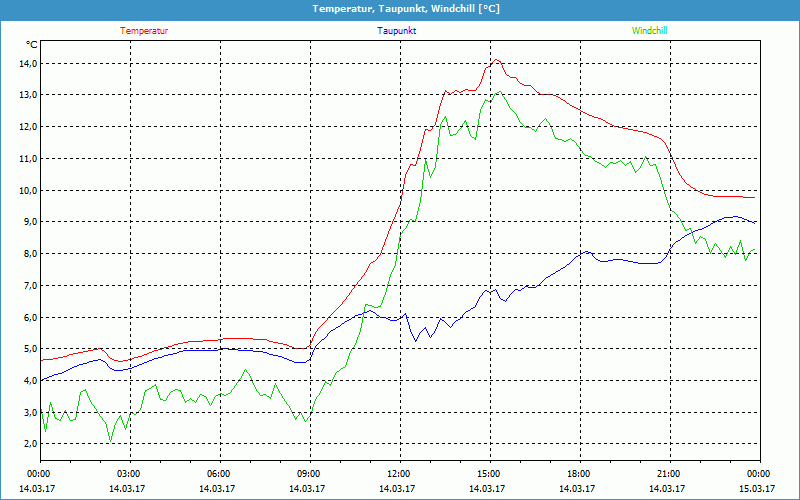The width and height of the screenshot is (800, 500).
Task: Click the green Windchill legend label
Action: (x=649, y=31)
